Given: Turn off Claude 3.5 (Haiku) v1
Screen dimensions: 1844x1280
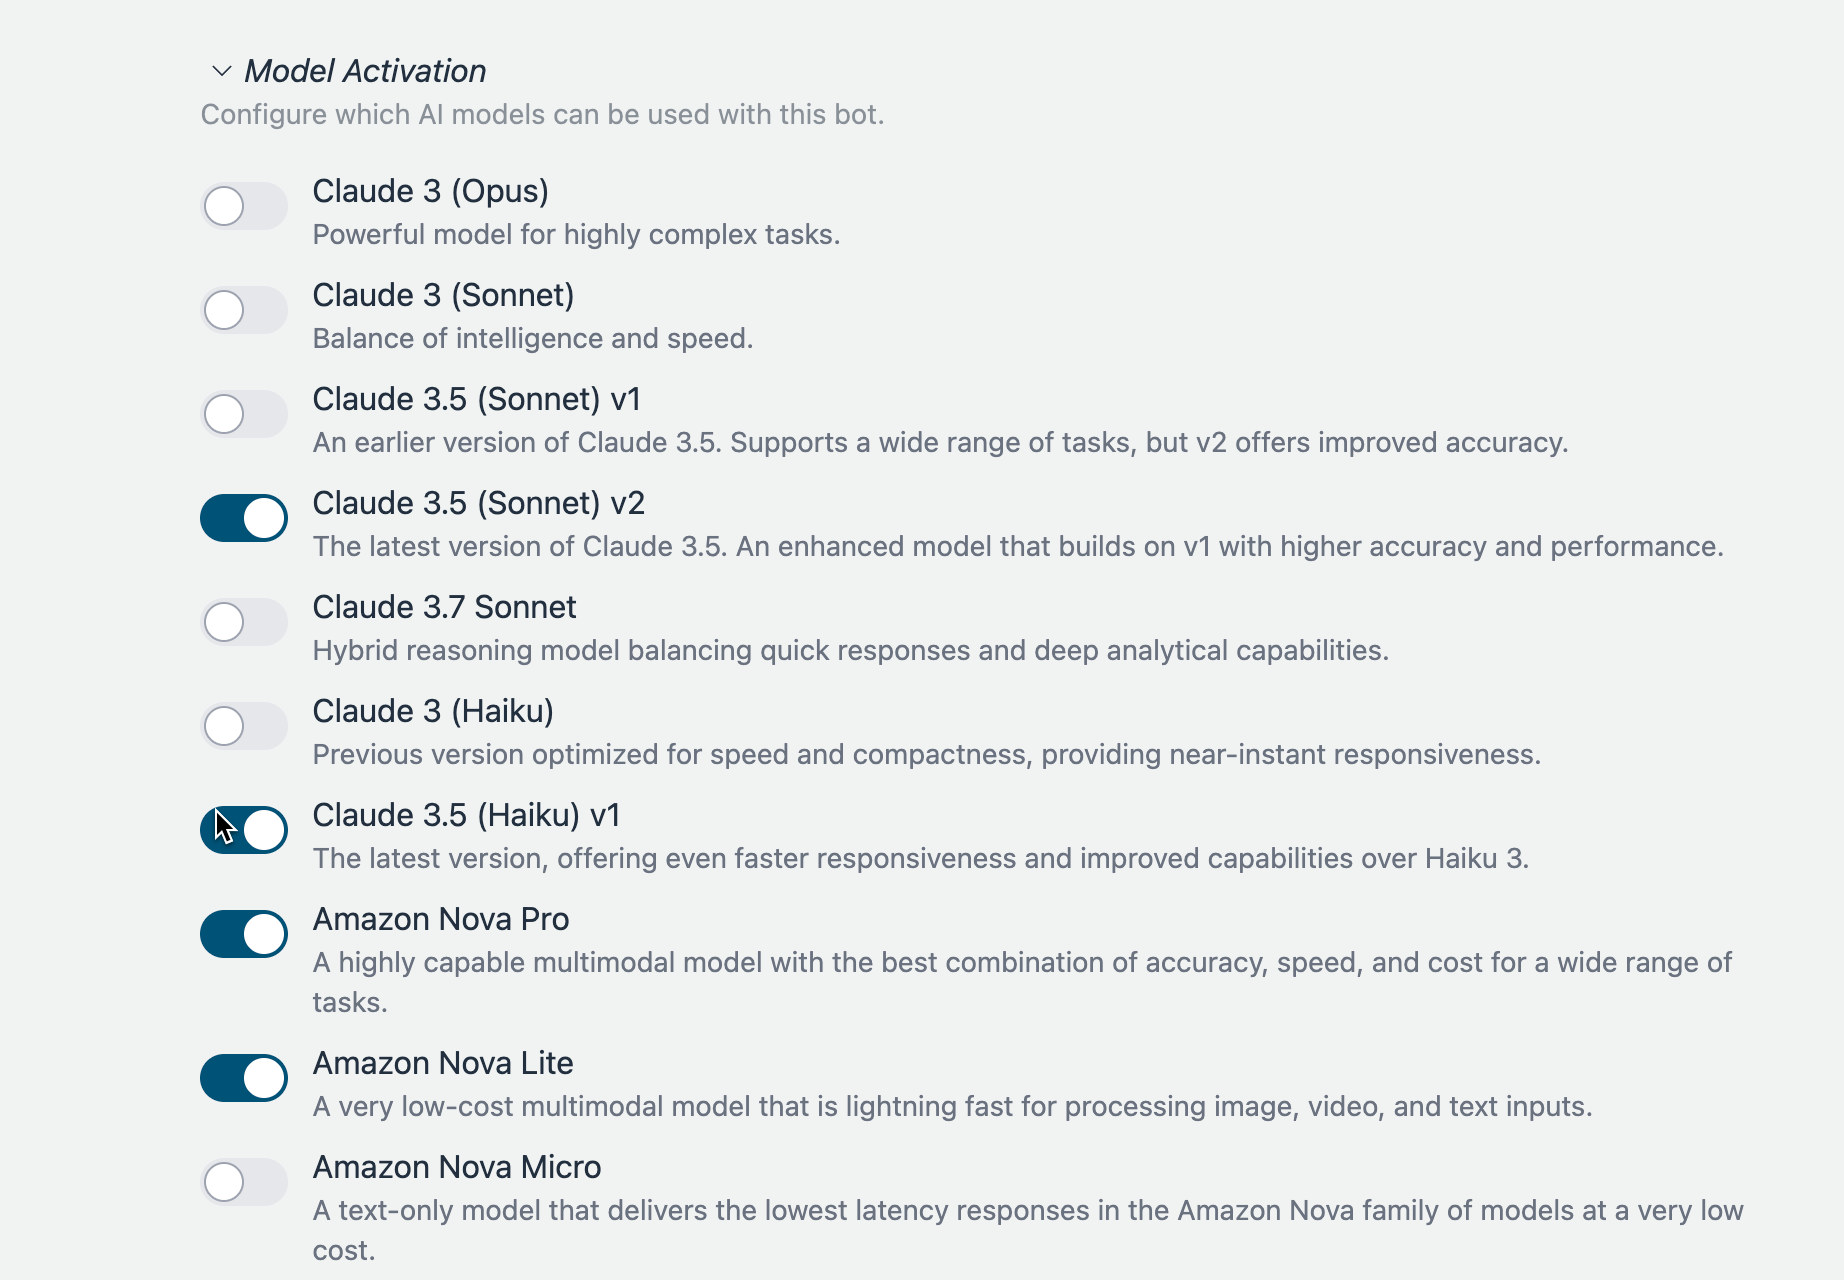Looking at the screenshot, I should coord(244,830).
